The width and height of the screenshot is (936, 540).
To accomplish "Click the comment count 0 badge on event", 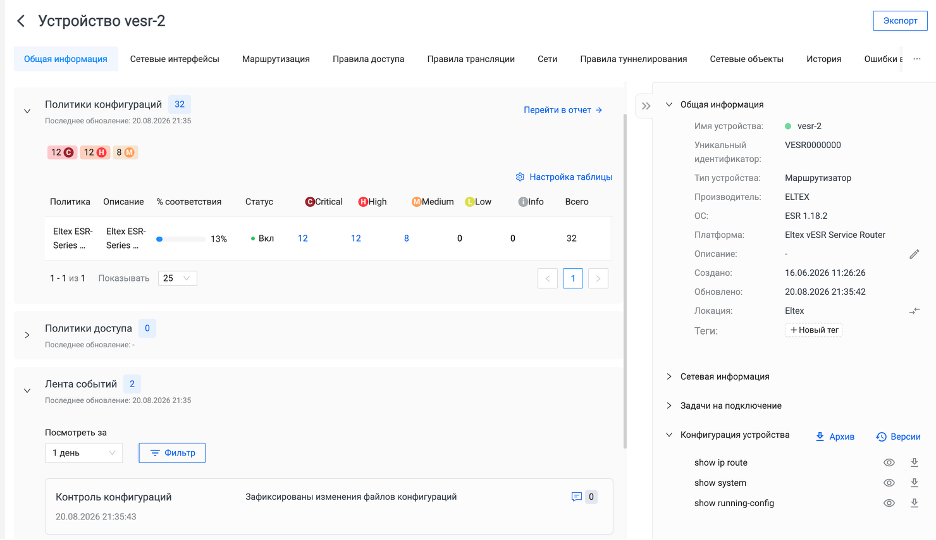I will 591,496.
